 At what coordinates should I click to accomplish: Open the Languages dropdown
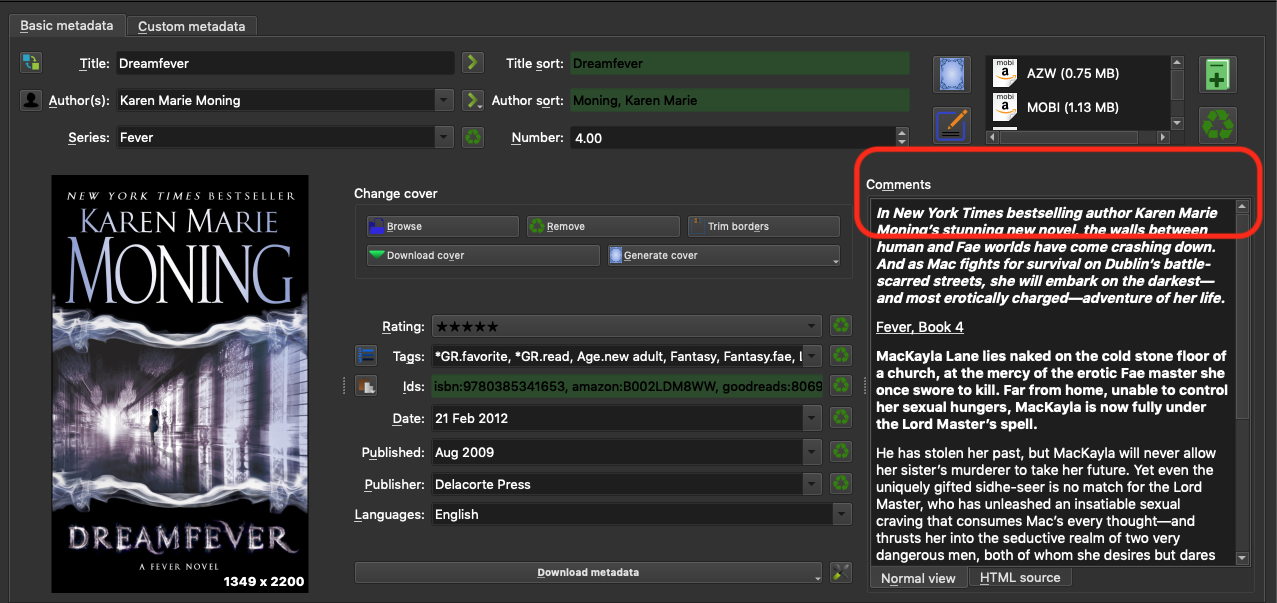841,514
